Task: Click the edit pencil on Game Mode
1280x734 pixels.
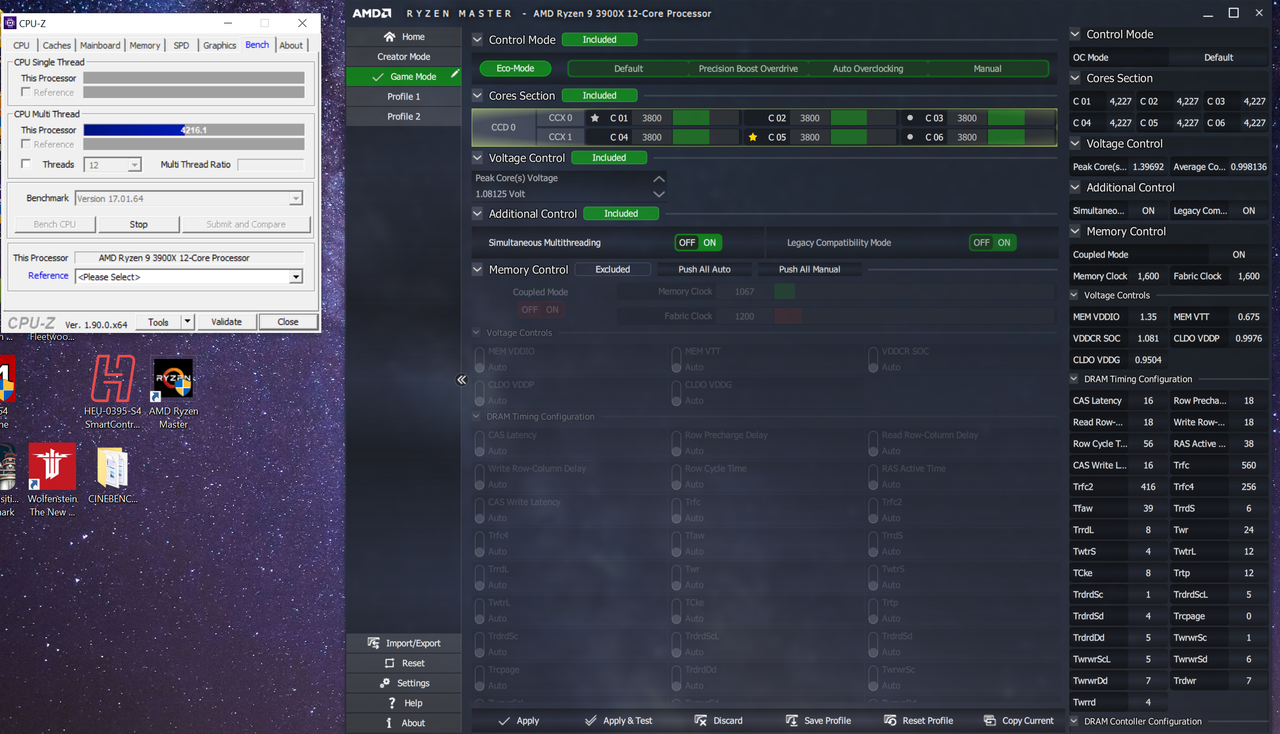Action: coord(455,75)
